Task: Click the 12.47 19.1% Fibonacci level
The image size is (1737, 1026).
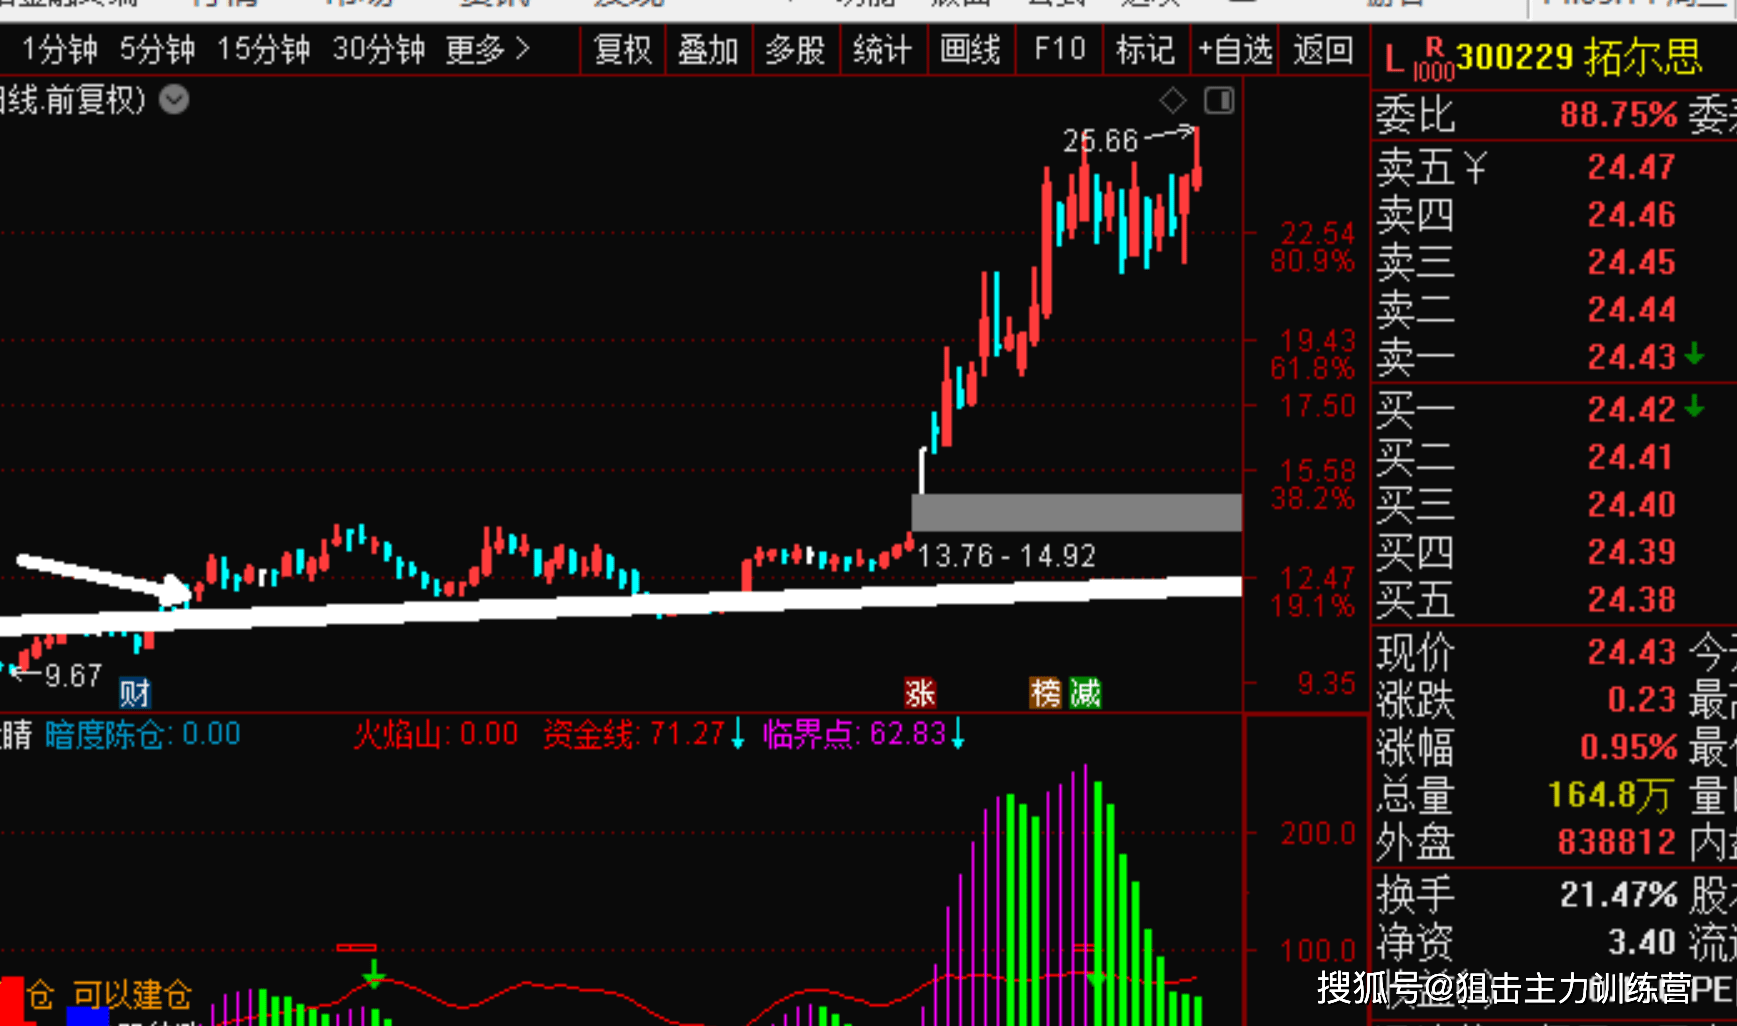Action: pyautogui.click(x=1313, y=592)
